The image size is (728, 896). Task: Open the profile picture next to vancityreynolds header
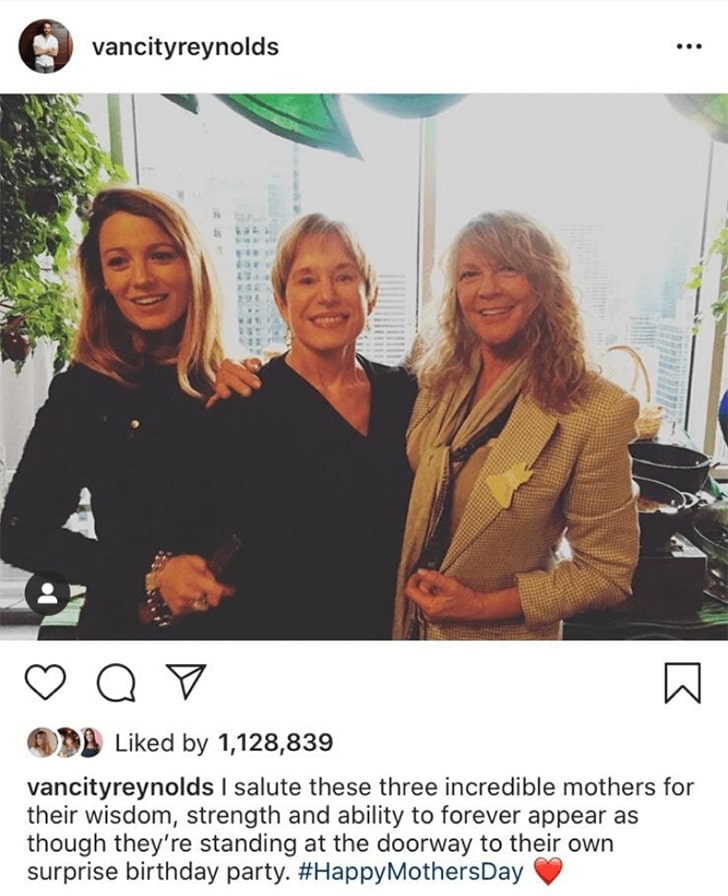pos(45,46)
